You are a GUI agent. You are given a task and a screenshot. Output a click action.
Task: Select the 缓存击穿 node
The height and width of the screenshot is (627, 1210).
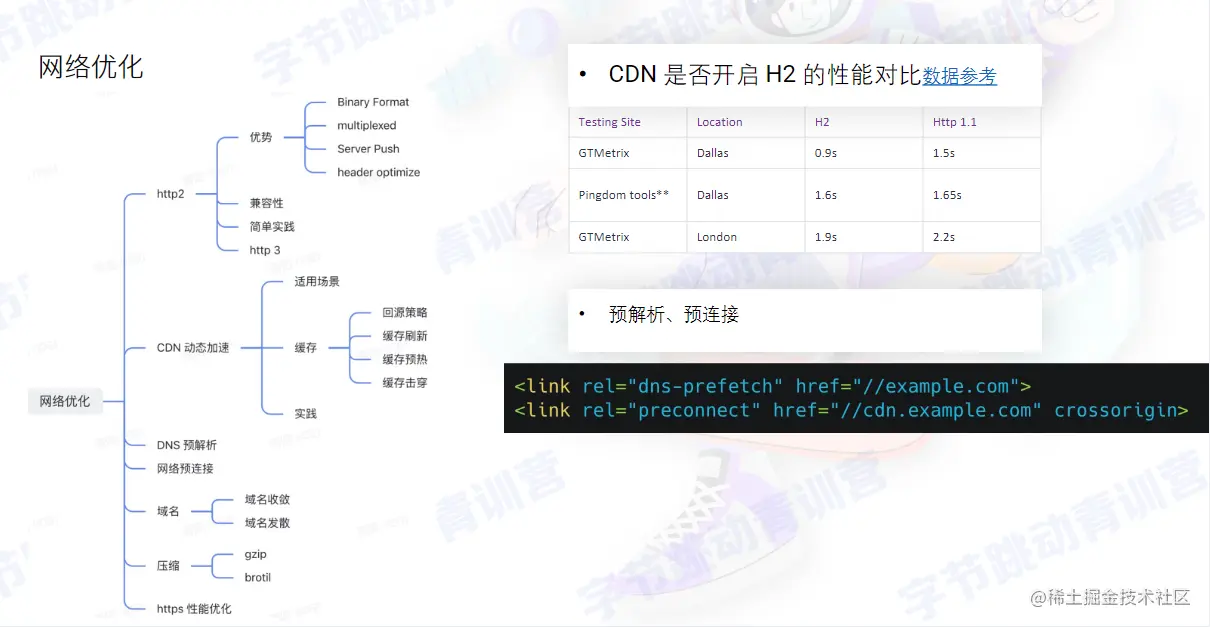click(x=405, y=382)
